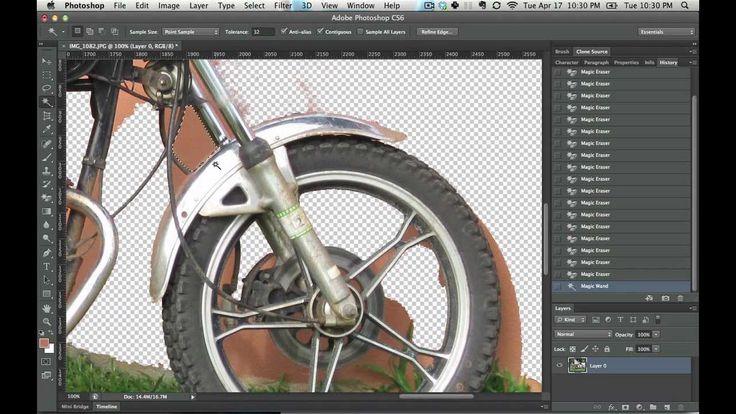Select the Blur tool
This screenshot has height=414, width=736.
pyautogui.click(x=46, y=225)
